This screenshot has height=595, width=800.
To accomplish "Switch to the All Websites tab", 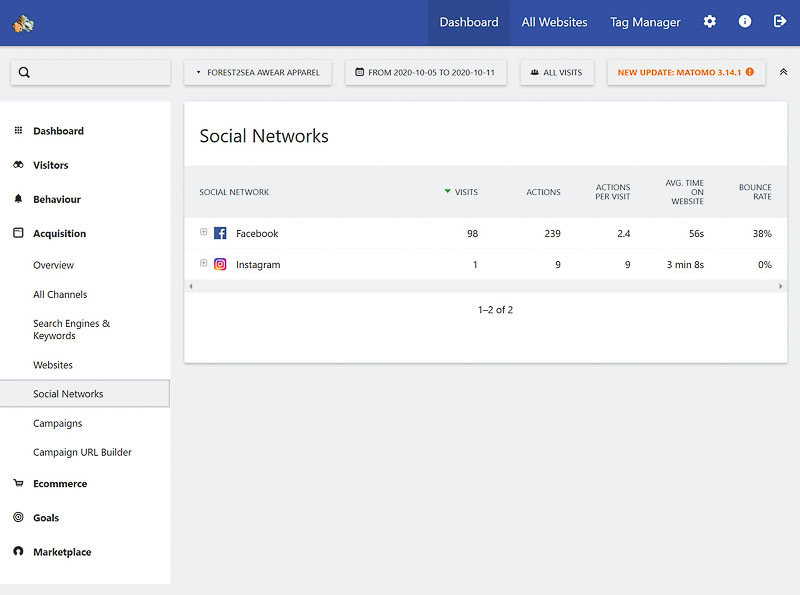I will (554, 22).
